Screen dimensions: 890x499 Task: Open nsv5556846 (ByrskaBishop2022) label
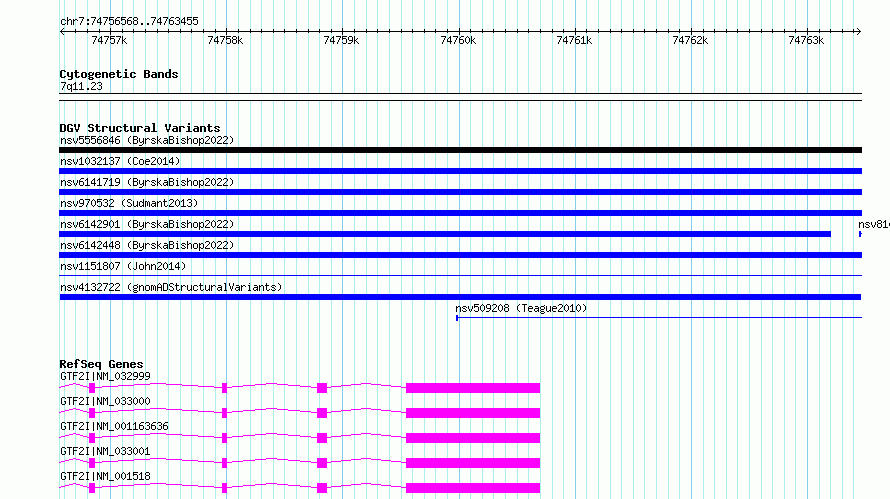(147, 140)
